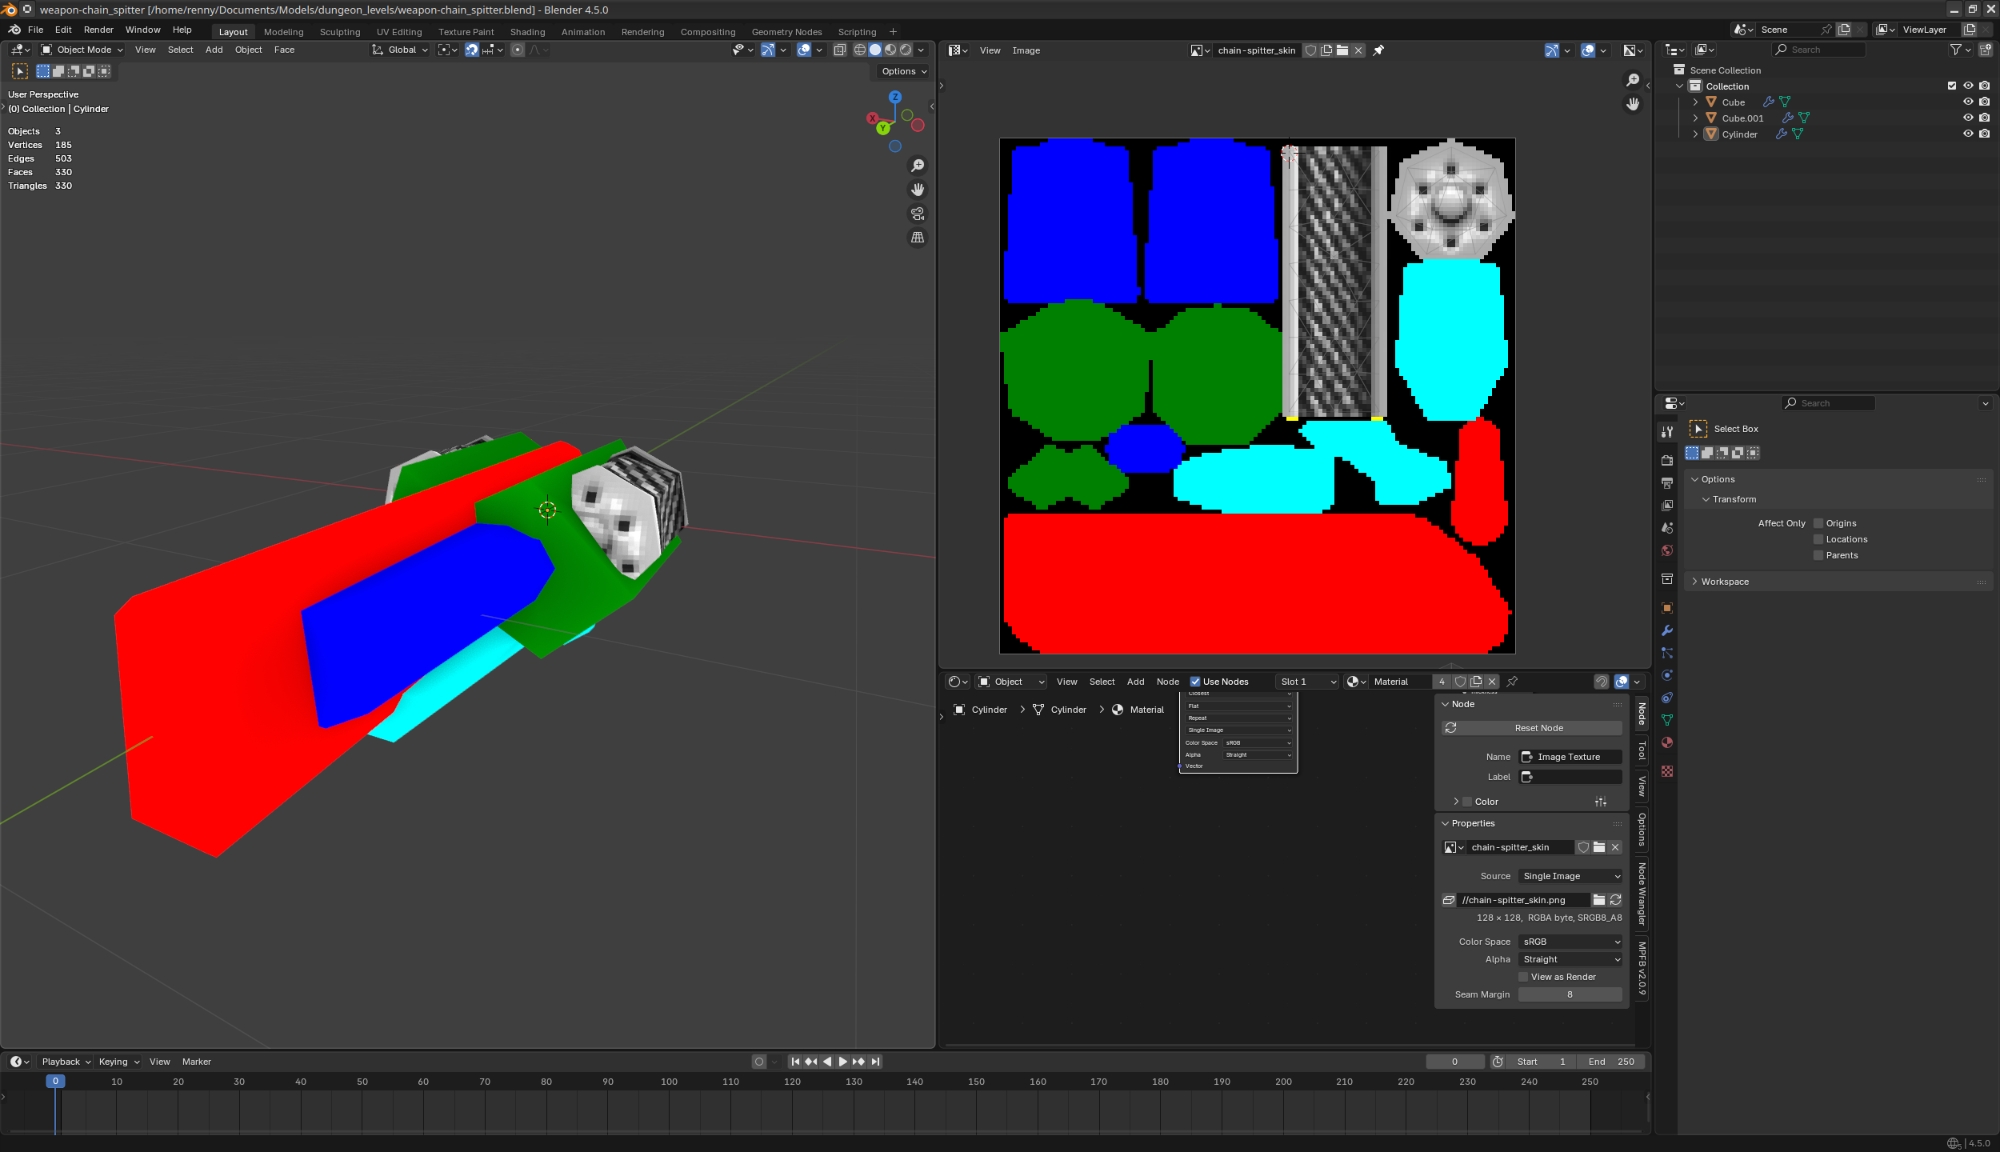Switch to orthographic grid view icon
The width and height of the screenshot is (2000, 1152).
[917, 238]
